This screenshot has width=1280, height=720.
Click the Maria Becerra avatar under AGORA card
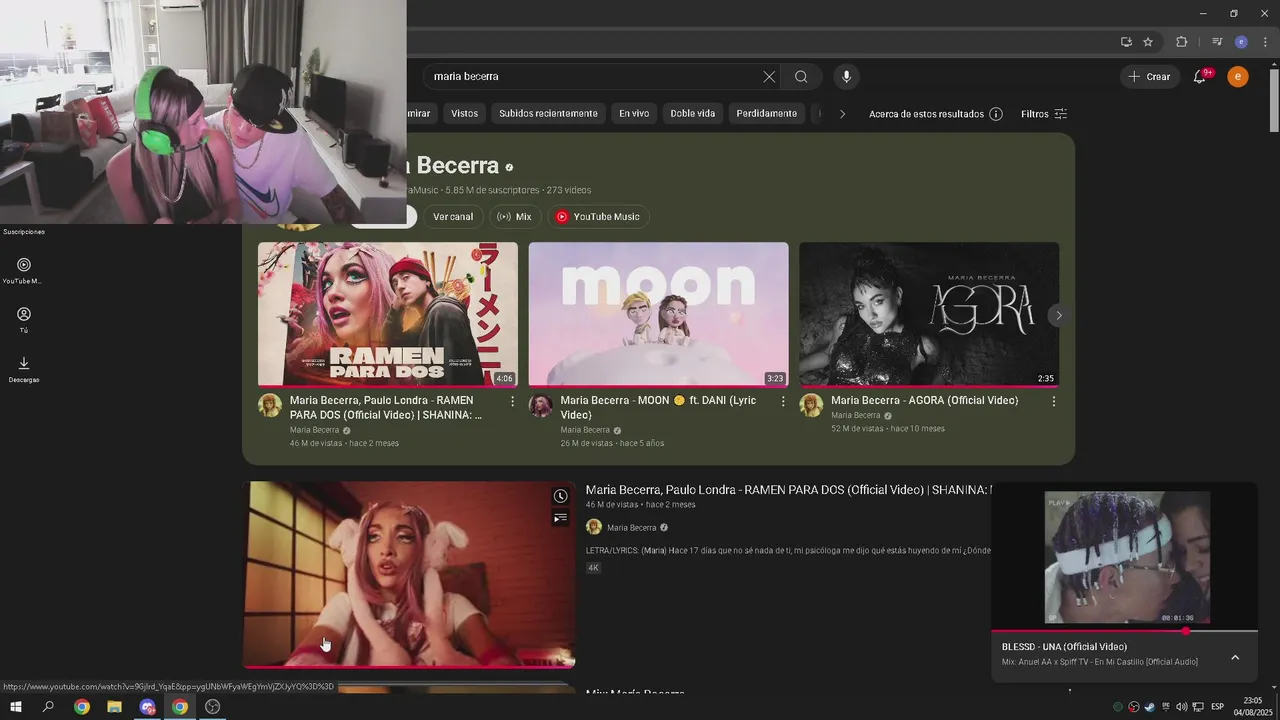point(811,405)
